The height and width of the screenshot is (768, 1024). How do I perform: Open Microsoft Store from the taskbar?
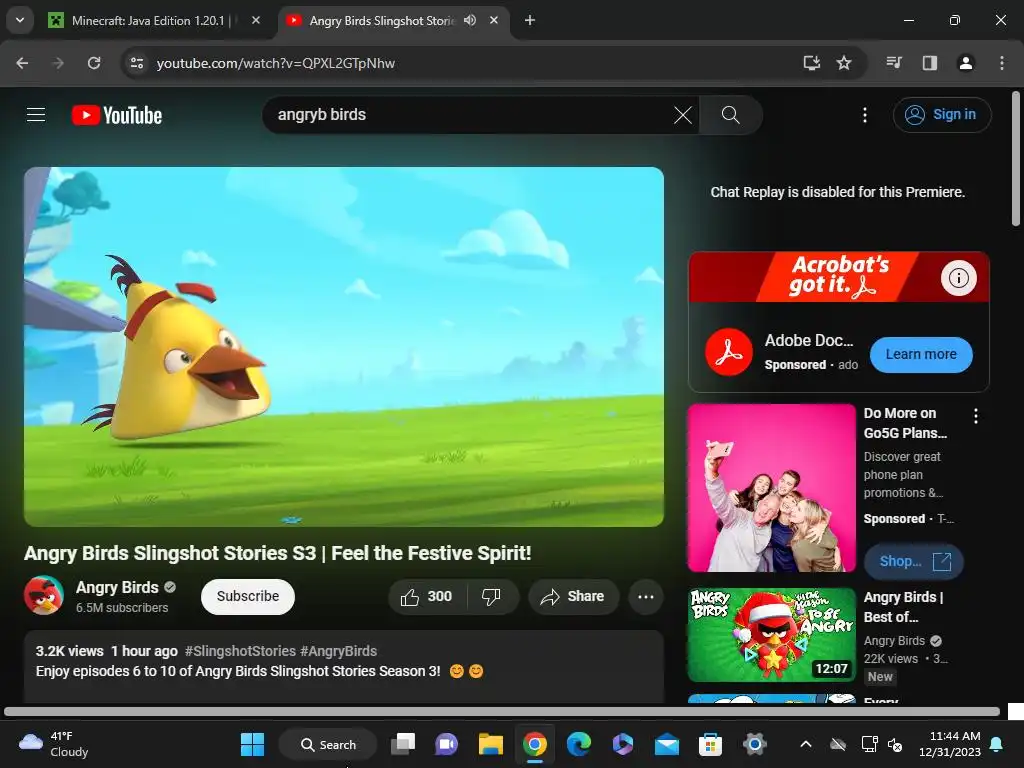coord(711,744)
